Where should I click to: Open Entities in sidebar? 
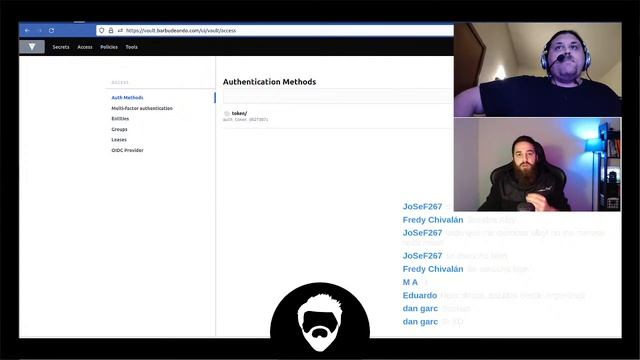point(120,118)
